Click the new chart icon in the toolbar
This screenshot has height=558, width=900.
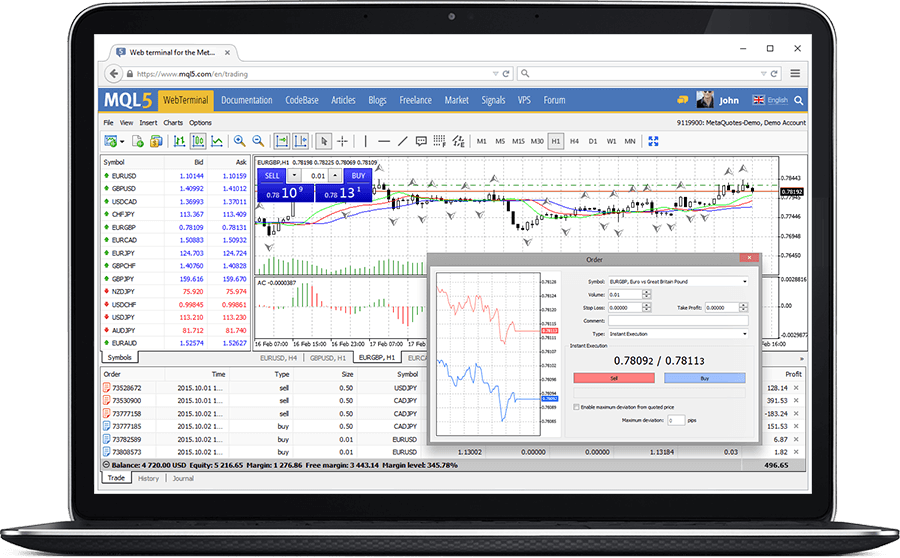click(111, 141)
